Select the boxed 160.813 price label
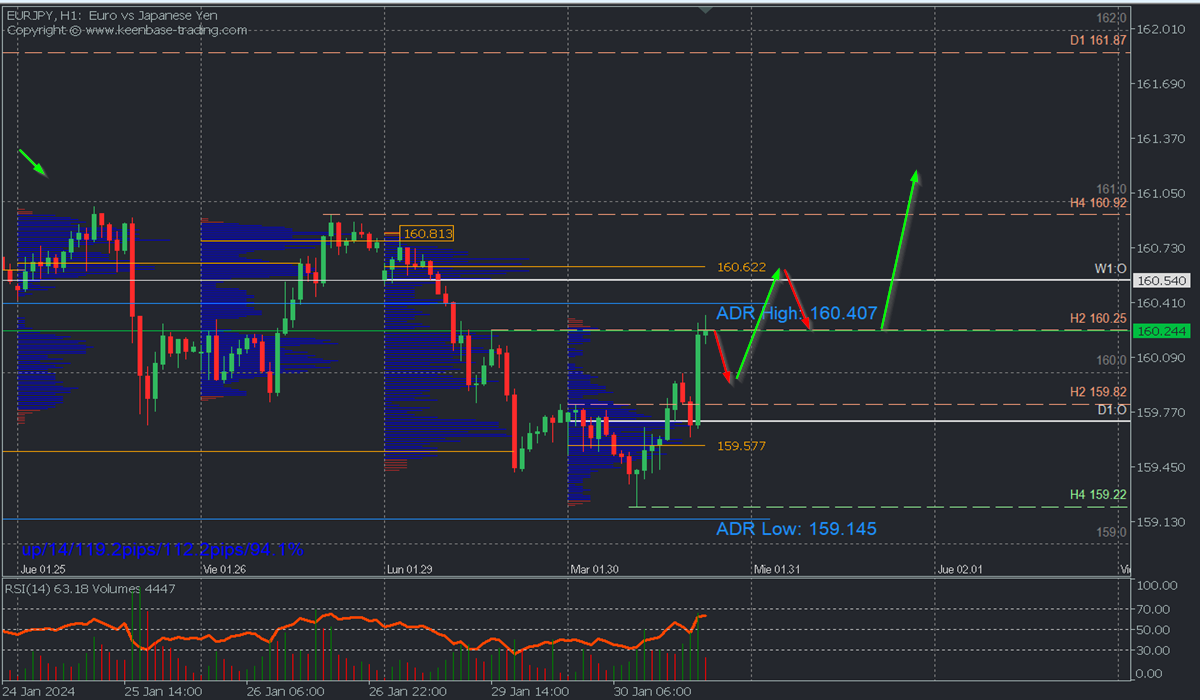Image resolution: width=1200 pixels, height=700 pixels. 427,234
